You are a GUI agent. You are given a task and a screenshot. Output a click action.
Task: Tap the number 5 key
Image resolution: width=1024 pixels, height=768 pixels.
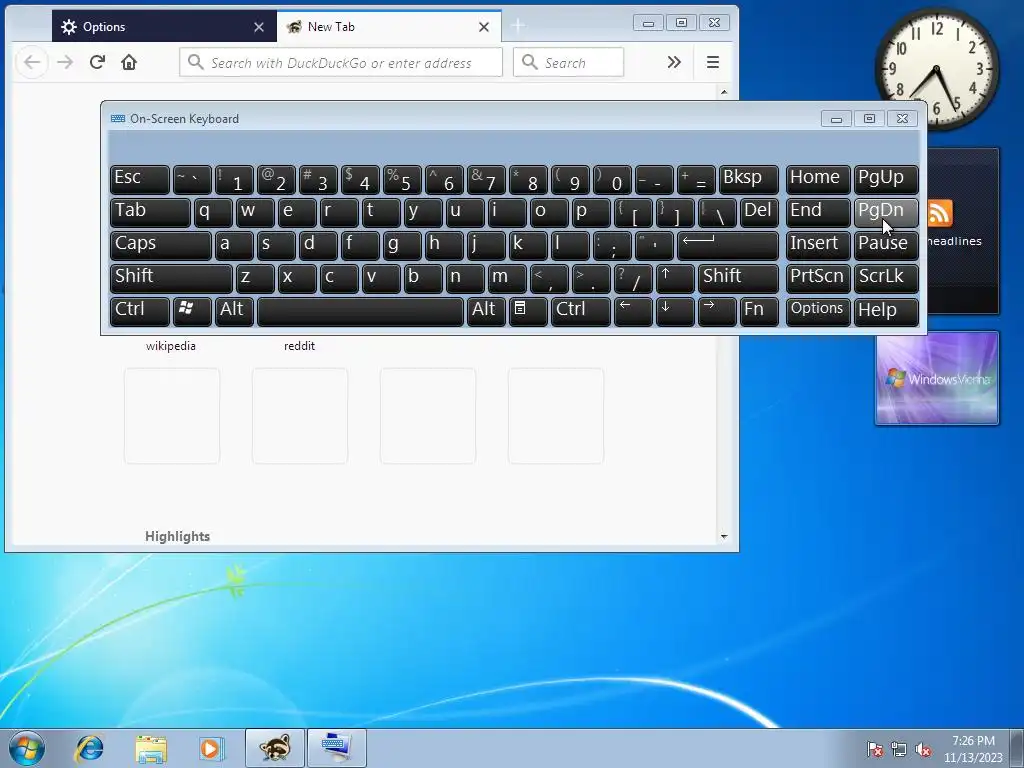(x=402, y=180)
